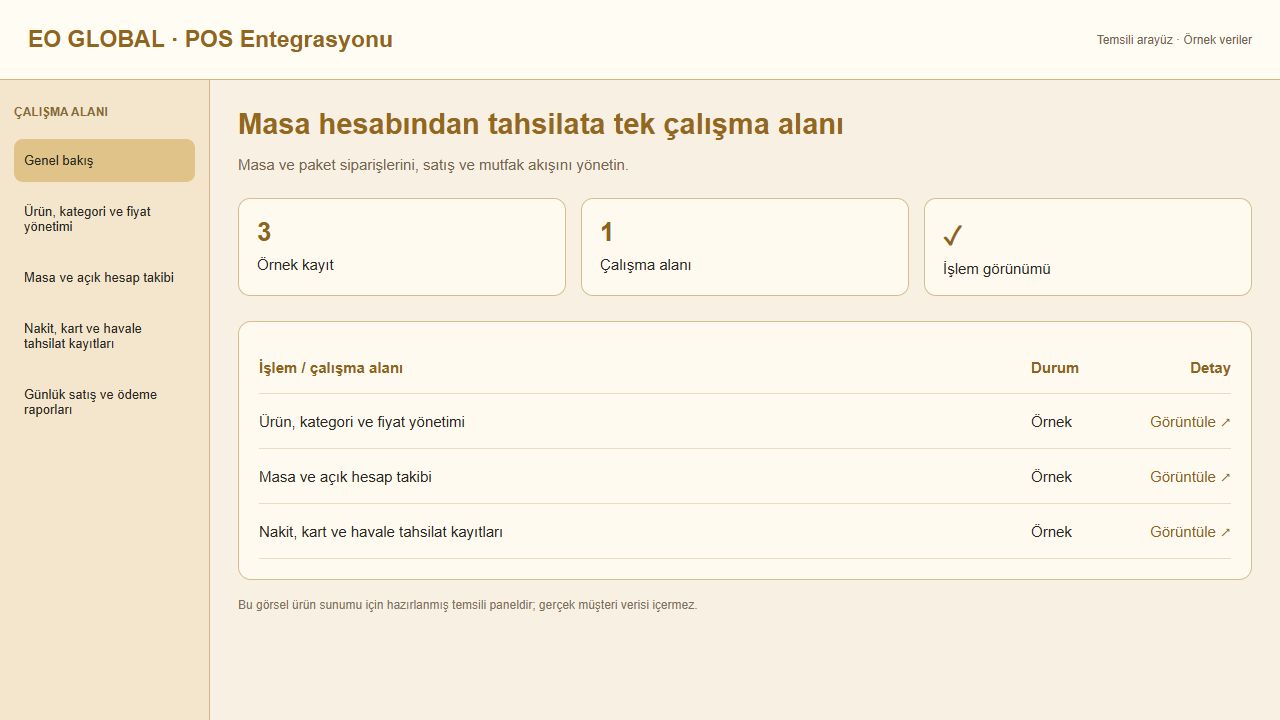Viewport: 1280px width, 720px height.
Task: Click table cell Nakit, kart ve havale tahsilat kayıtları
Action: pyautogui.click(x=381, y=532)
